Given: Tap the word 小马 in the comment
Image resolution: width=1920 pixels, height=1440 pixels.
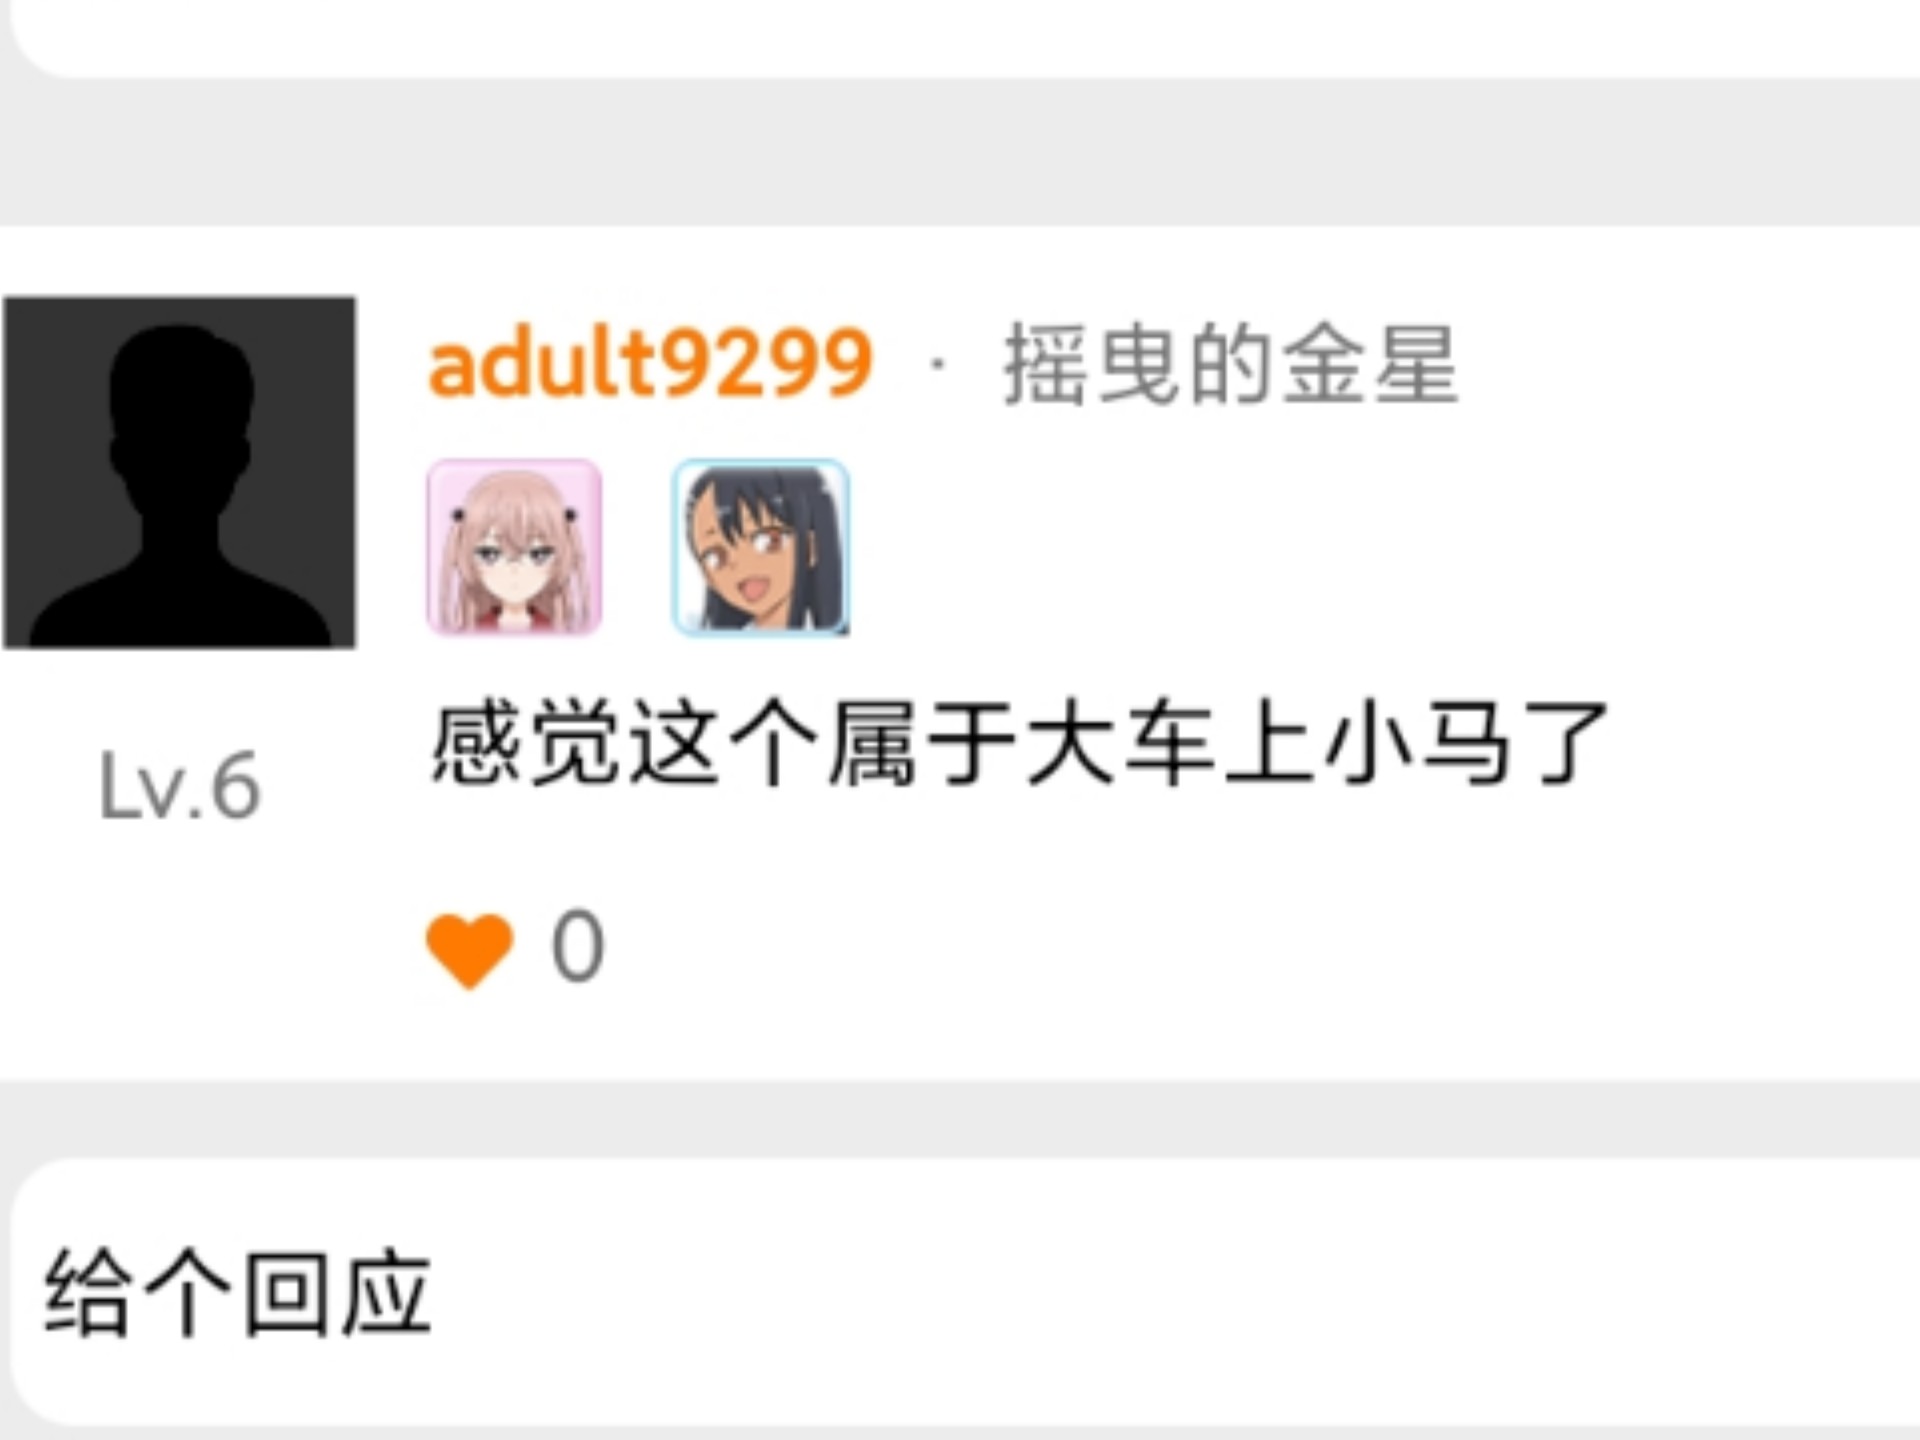Looking at the screenshot, I should coord(1416,744).
